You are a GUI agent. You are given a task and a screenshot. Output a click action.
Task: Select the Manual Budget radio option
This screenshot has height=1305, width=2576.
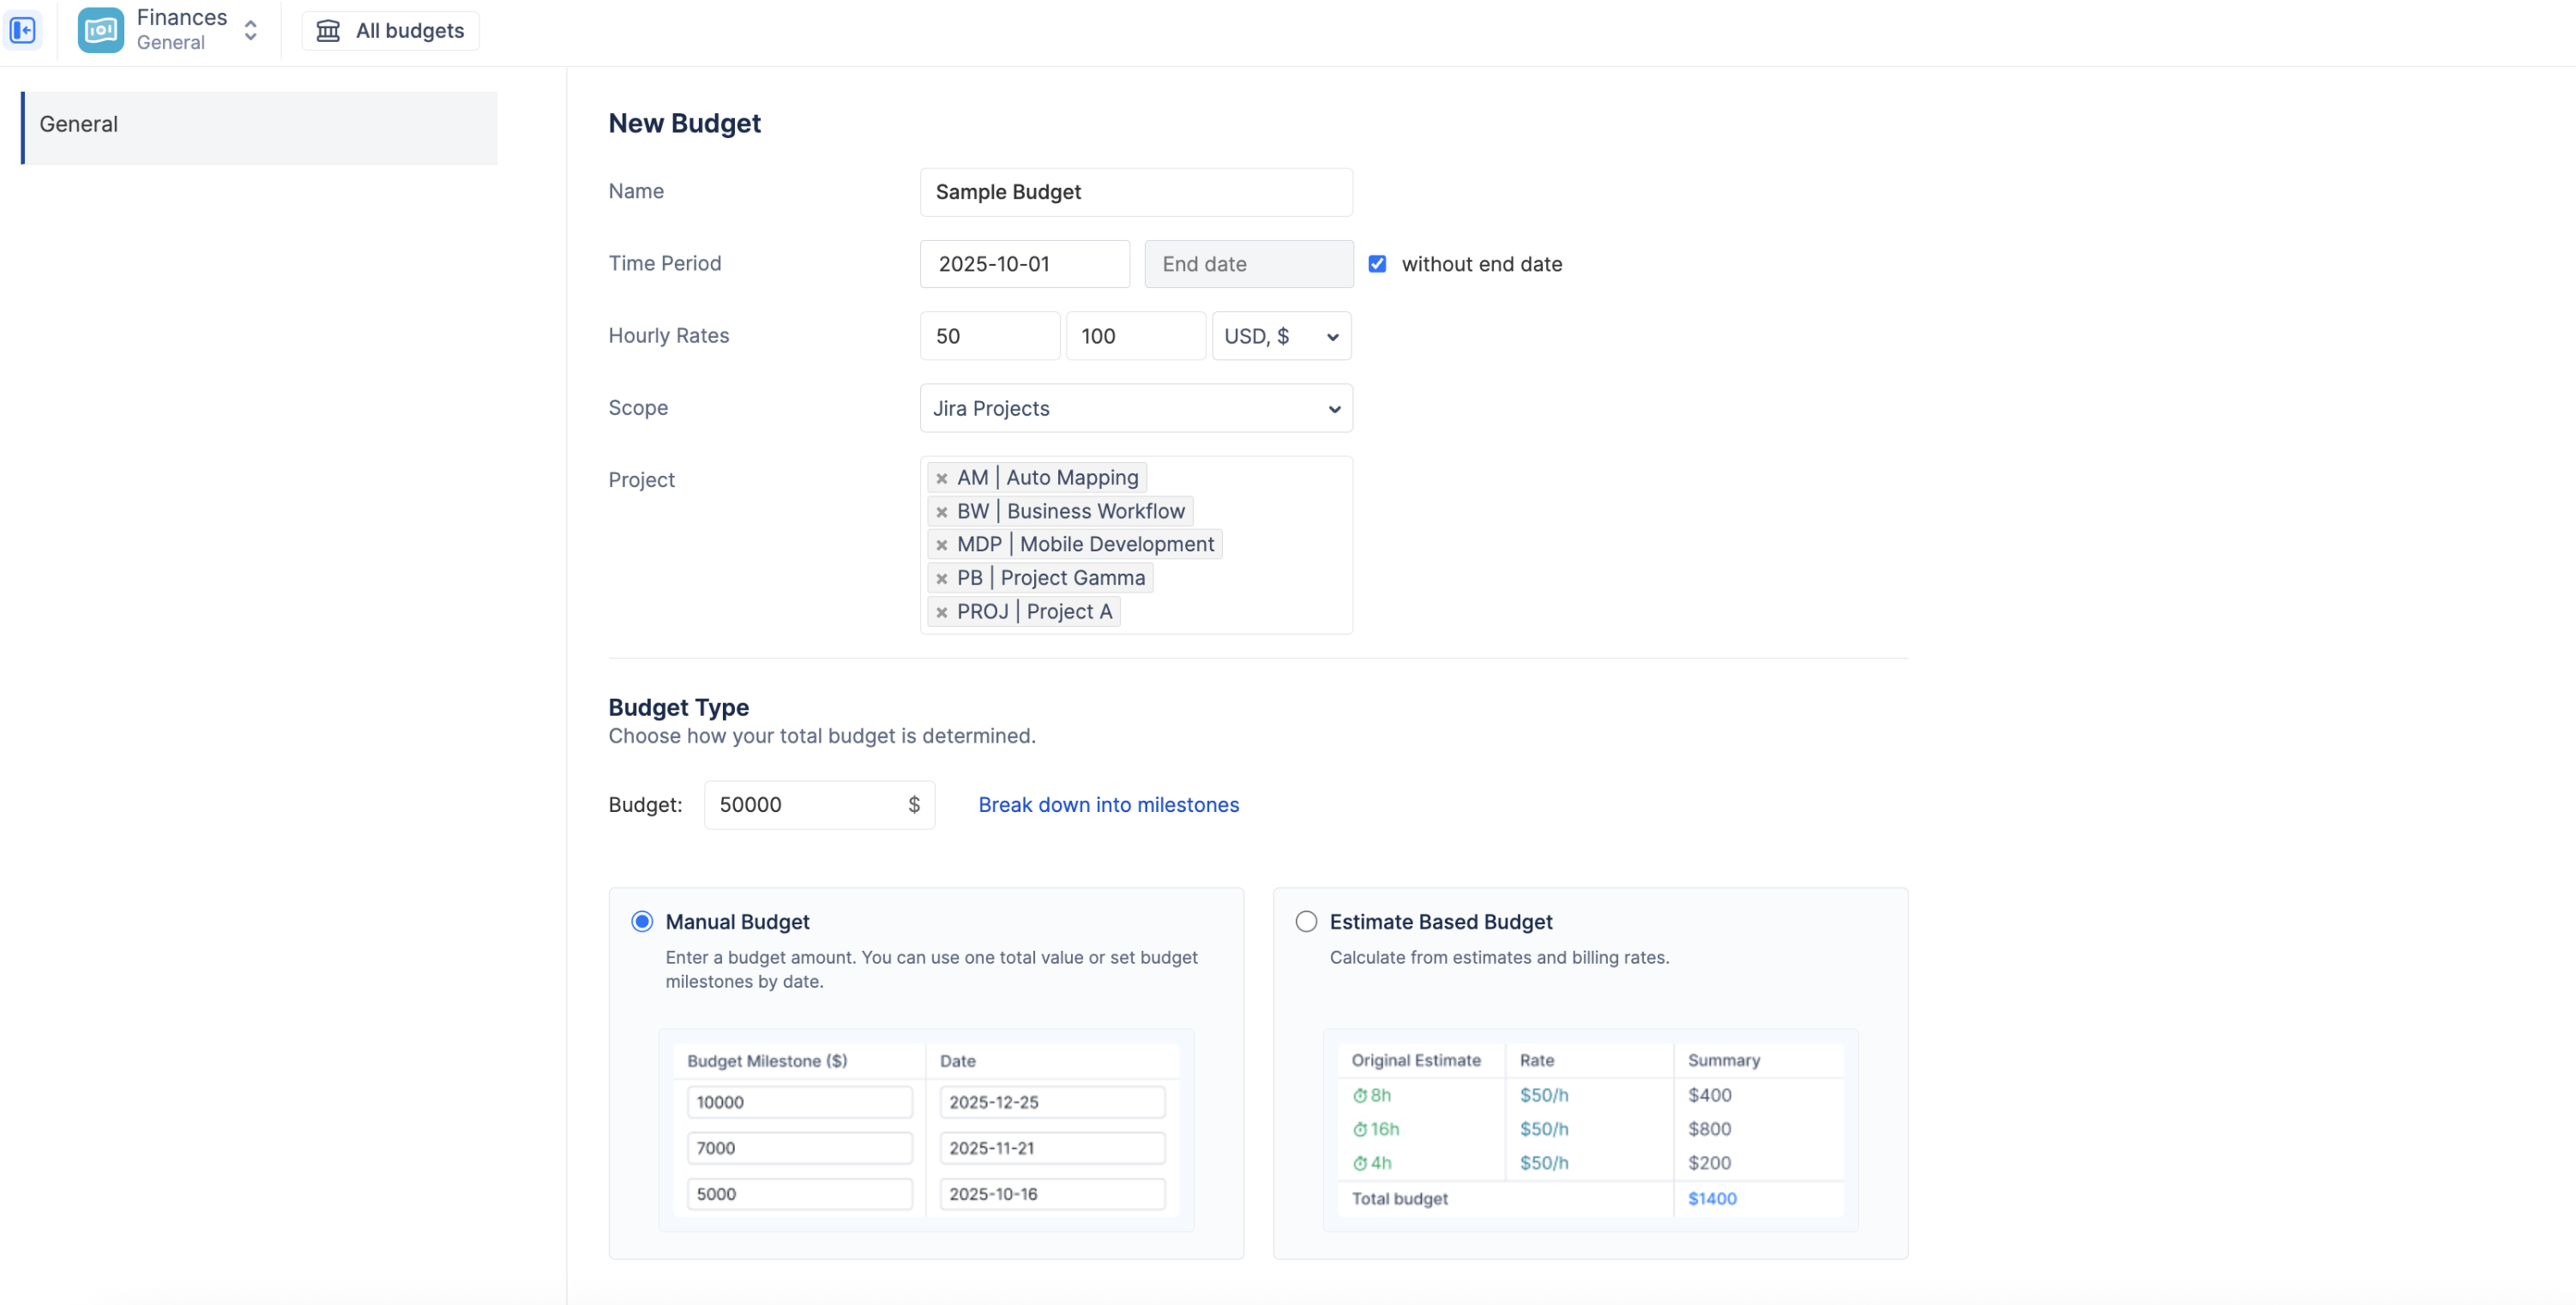[x=642, y=921]
